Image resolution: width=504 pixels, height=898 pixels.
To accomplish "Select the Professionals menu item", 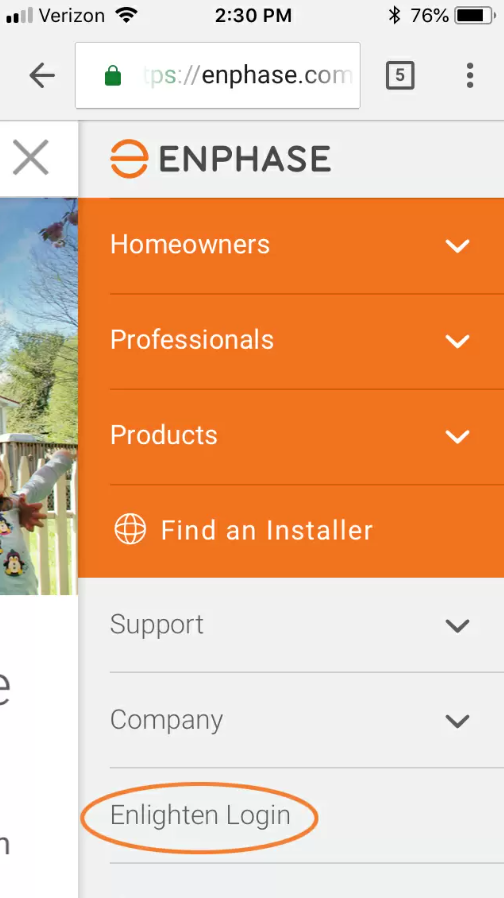I will (x=192, y=340).
